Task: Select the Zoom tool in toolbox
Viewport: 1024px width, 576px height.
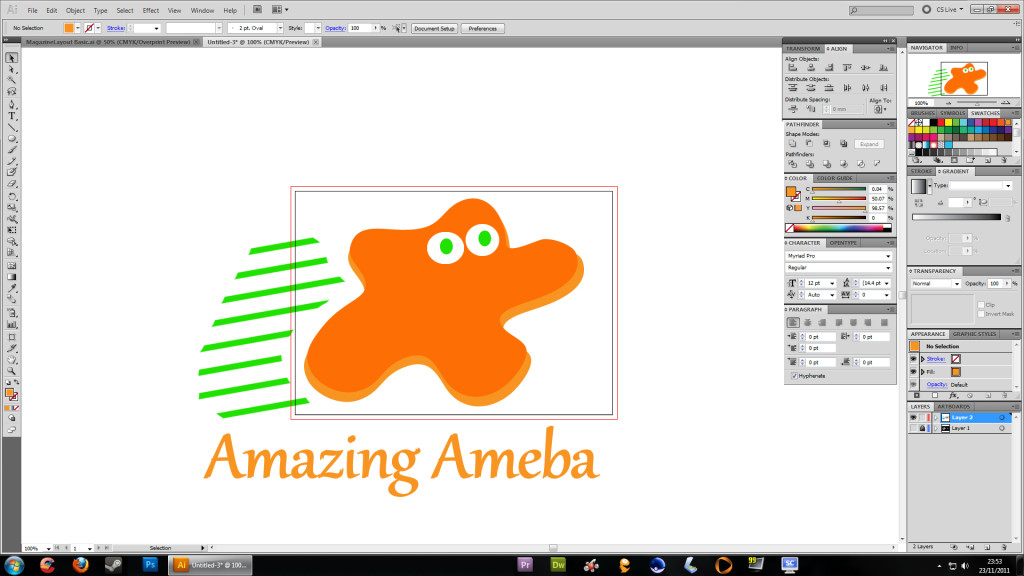Action: pos(12,371)
